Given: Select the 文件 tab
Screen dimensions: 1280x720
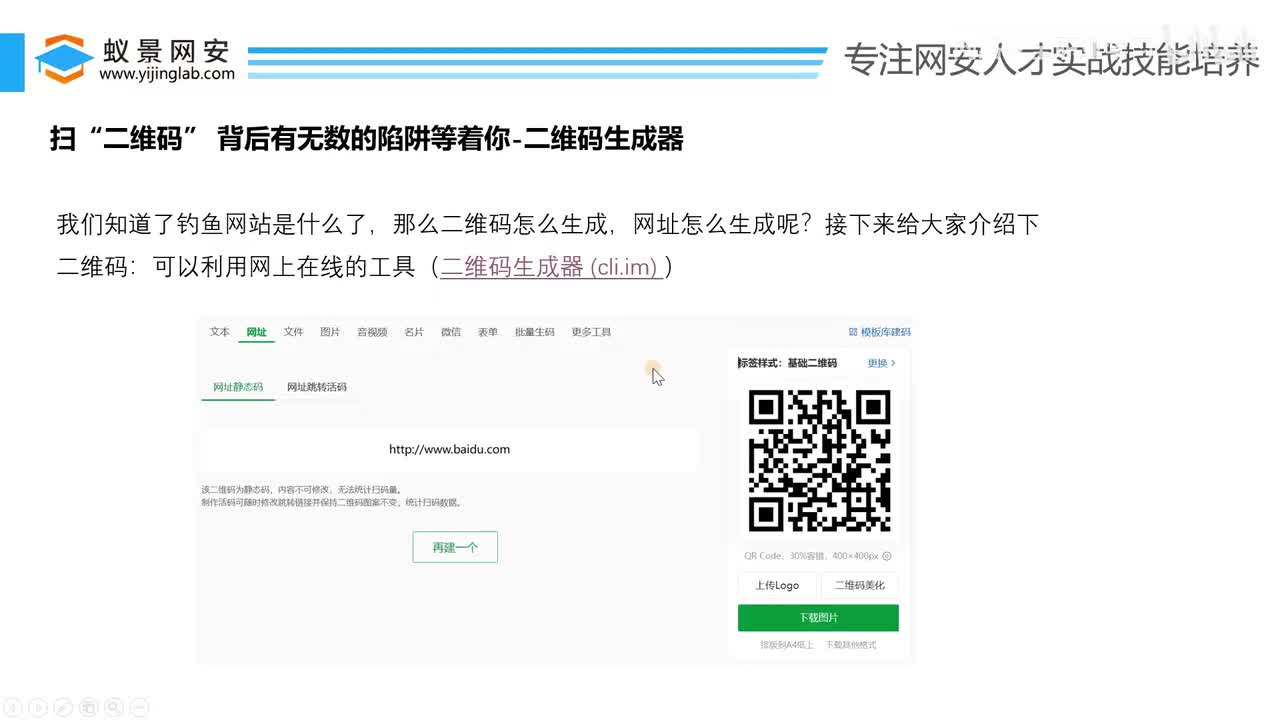Looking at the screenshot, I should point(293,332).
